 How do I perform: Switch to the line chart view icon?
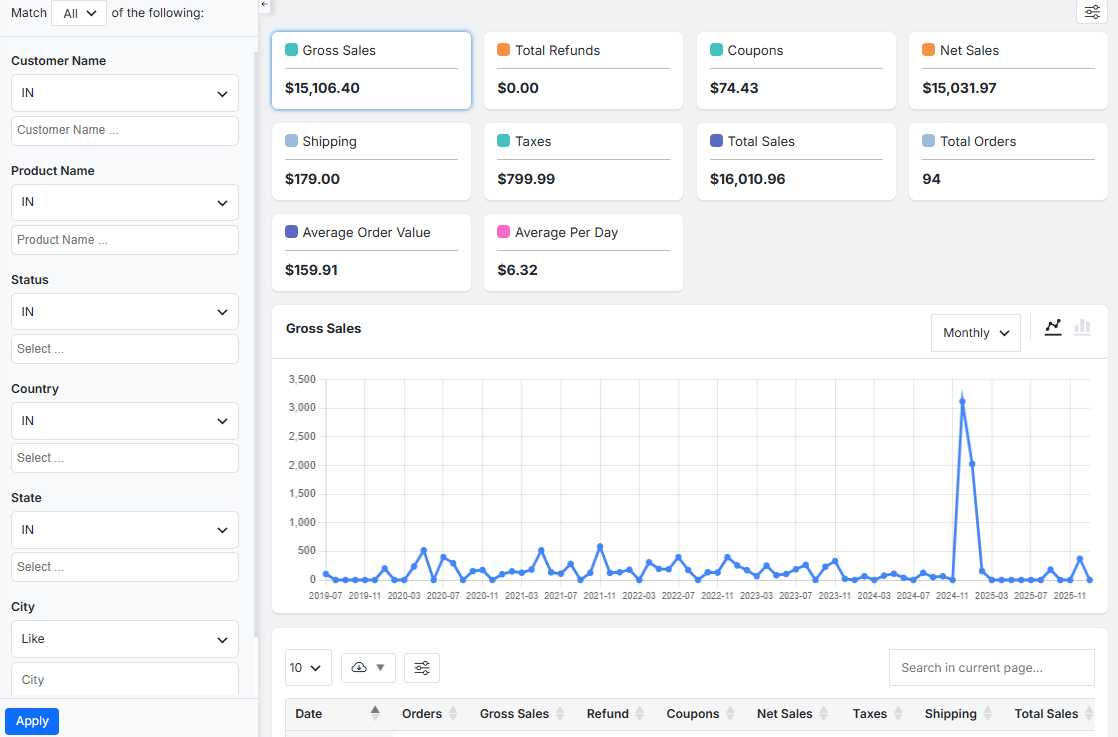click(1053, 327)
